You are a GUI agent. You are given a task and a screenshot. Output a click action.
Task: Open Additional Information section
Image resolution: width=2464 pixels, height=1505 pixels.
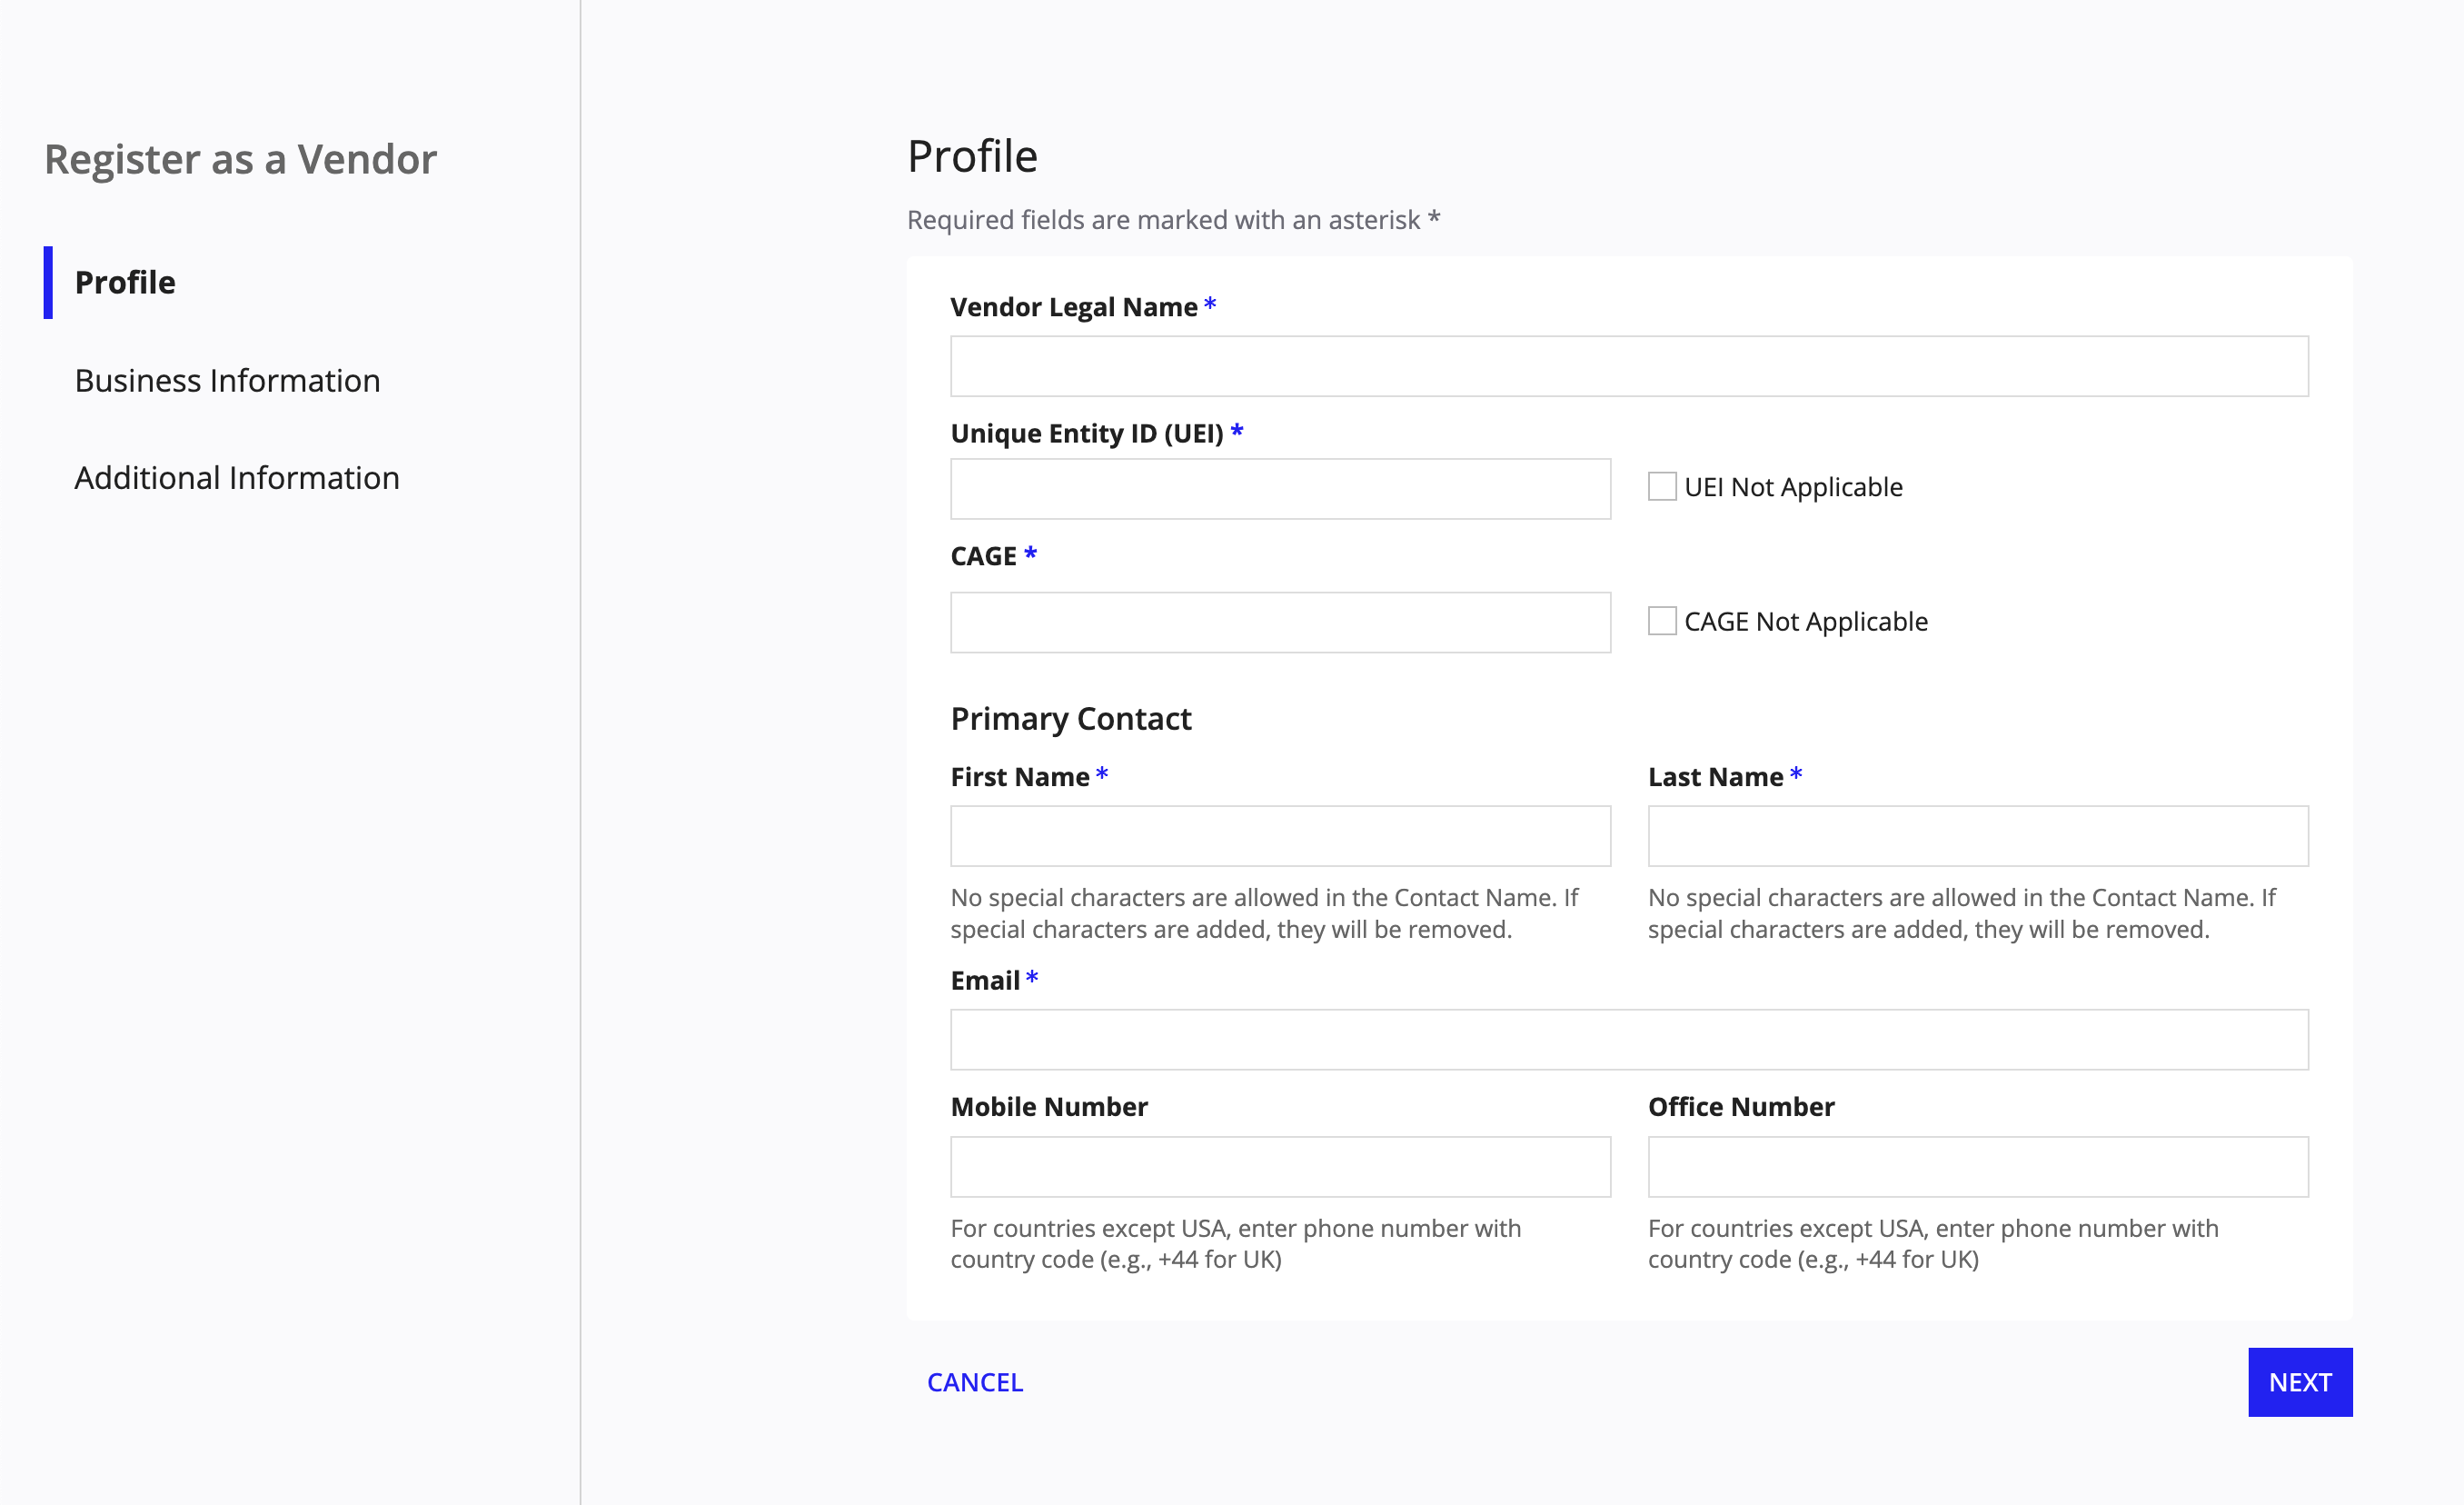(238, 477)
